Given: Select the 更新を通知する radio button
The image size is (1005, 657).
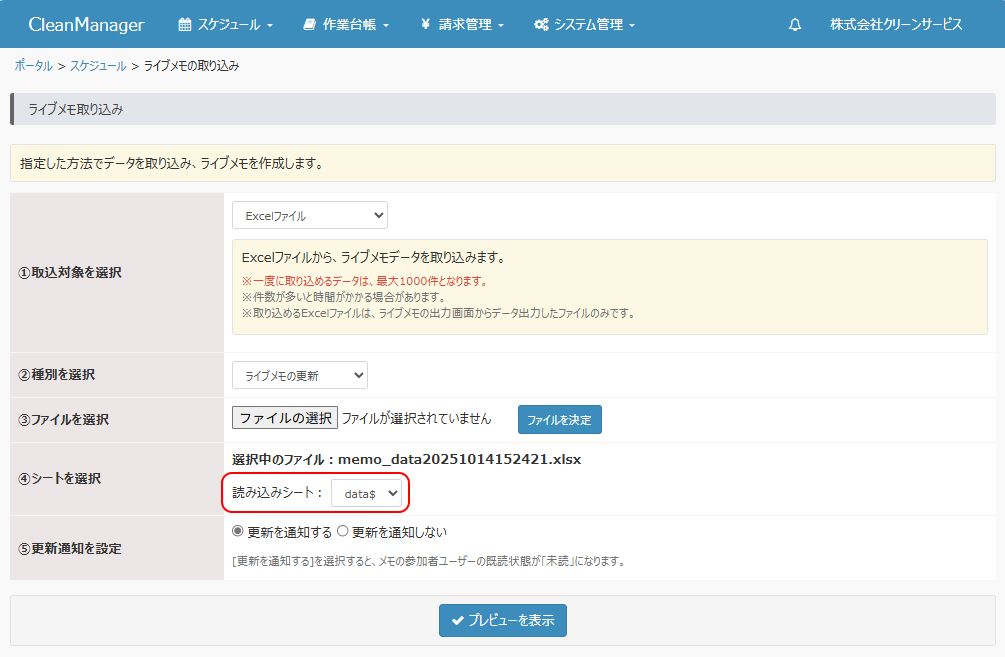Looking at the screenshot, I should click(x=238, y=532).
